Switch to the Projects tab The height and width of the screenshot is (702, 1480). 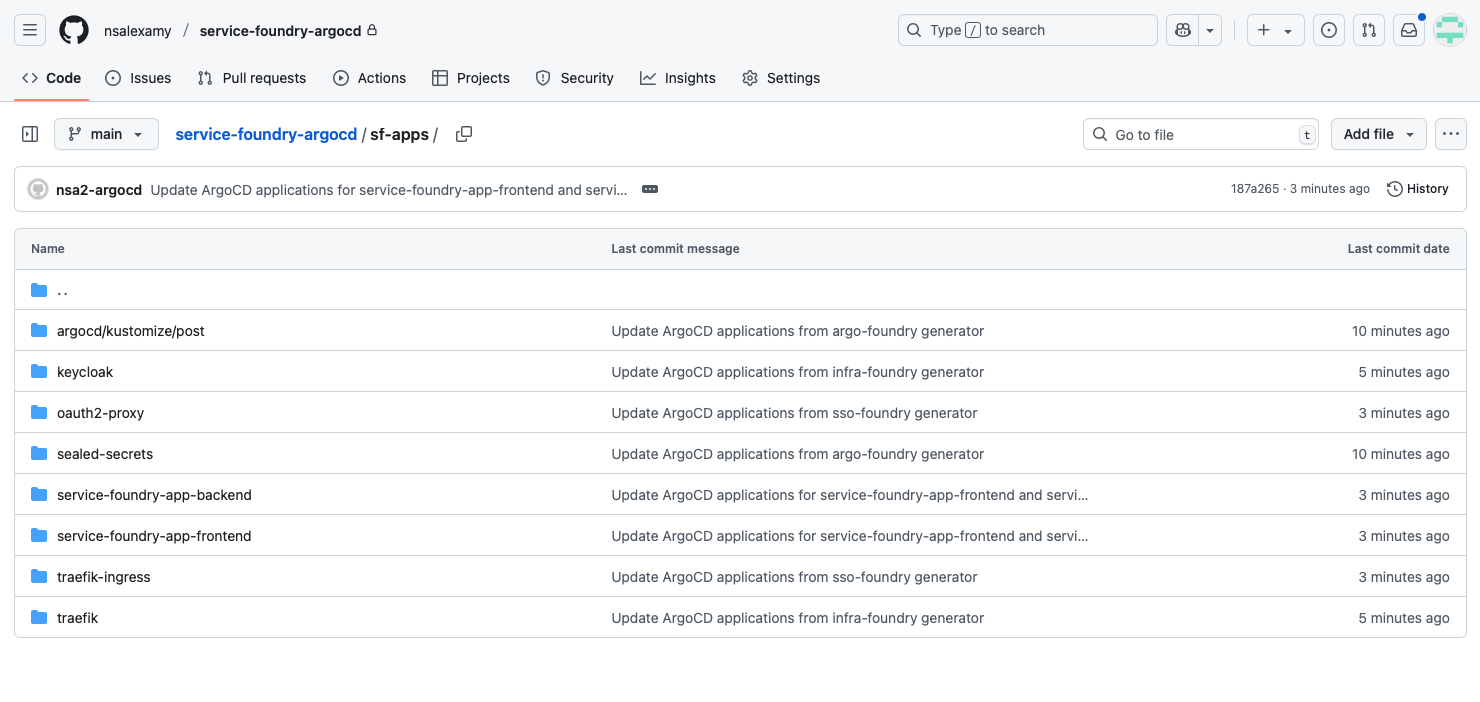point(471,78)
